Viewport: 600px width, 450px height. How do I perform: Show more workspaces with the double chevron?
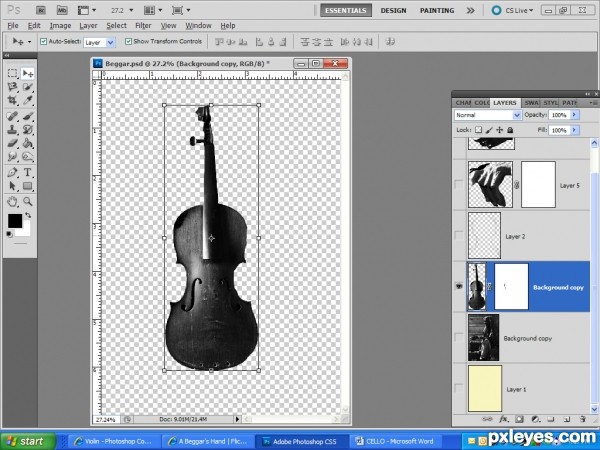point(471,10)
